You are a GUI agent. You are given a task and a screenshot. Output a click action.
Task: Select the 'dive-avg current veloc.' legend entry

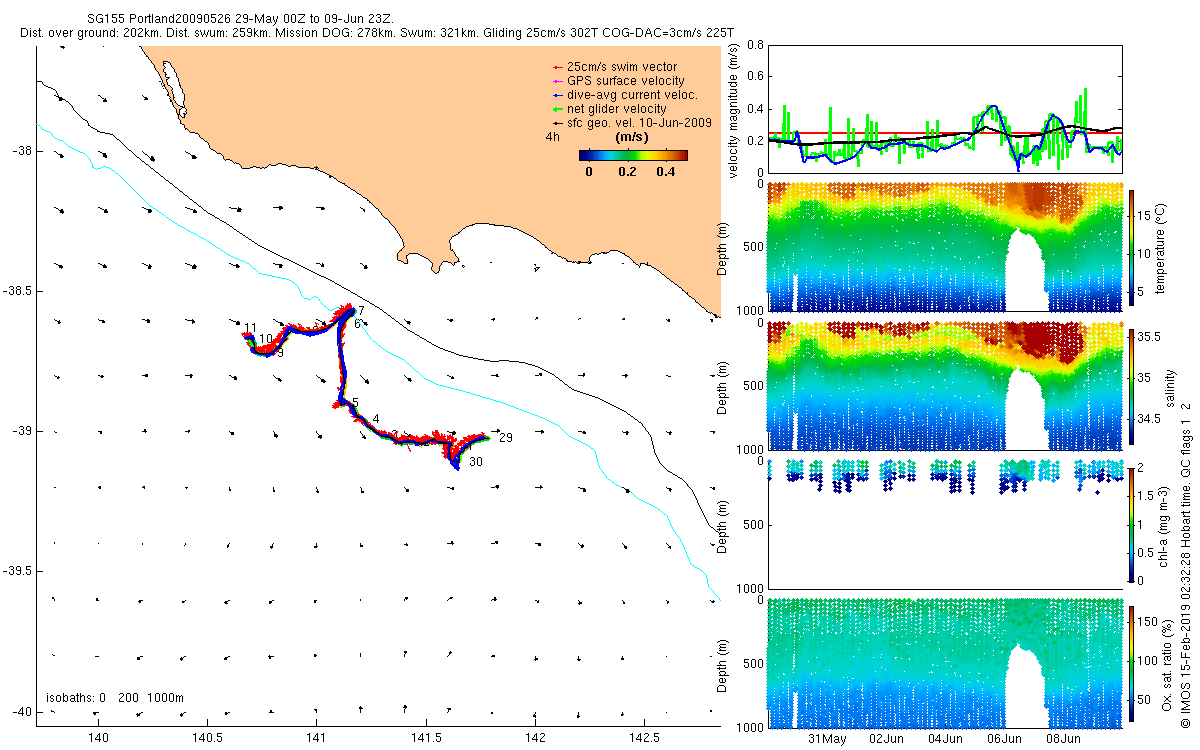click(625, 94)
